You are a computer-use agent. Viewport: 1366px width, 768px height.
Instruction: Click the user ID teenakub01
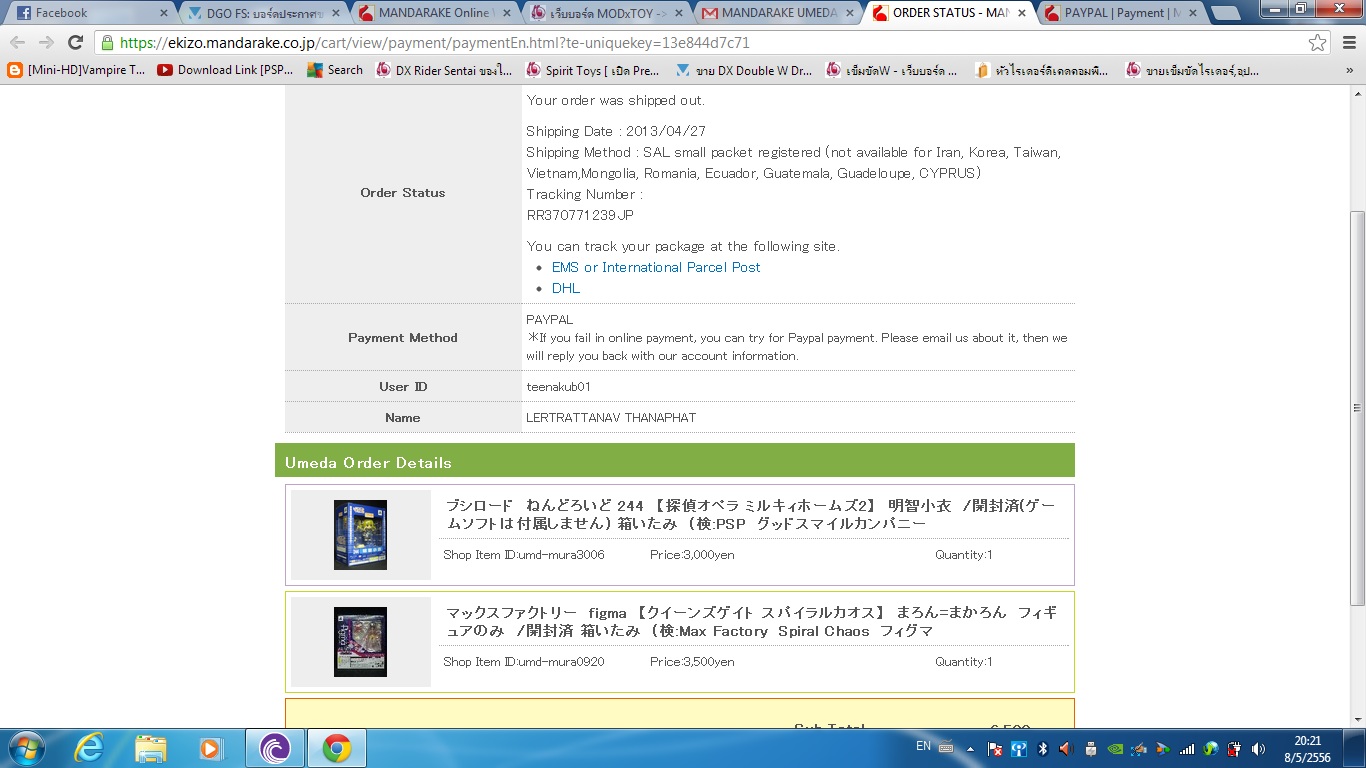pos(559,387)
